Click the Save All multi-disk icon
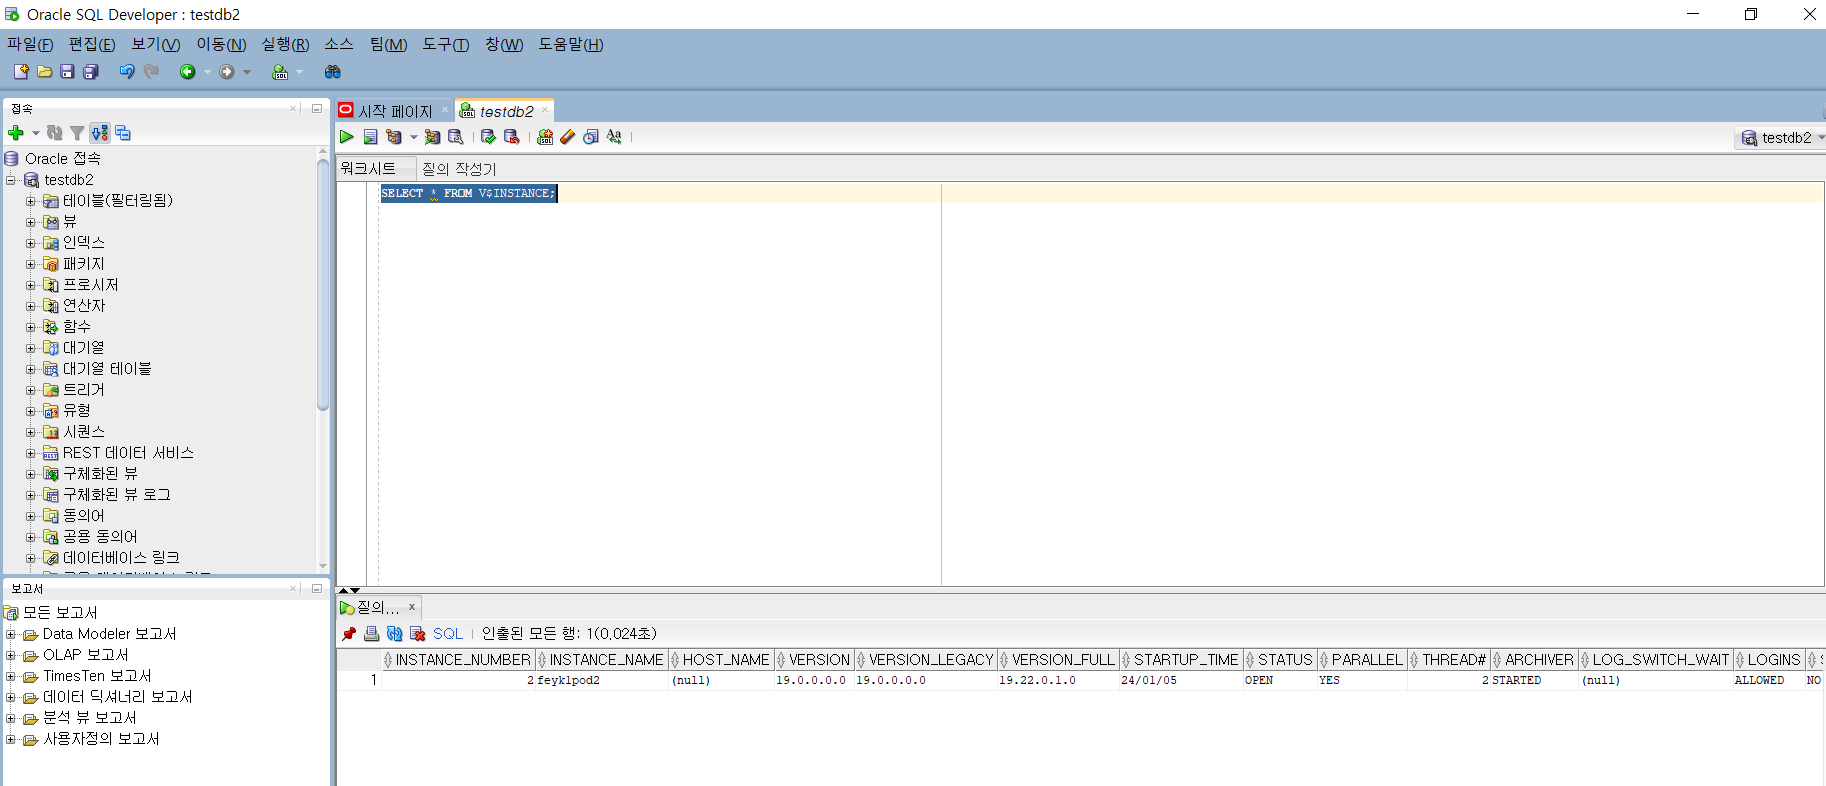Viewport: 1826px width, 786px height. pyautogui.click(x=91, y=72)
